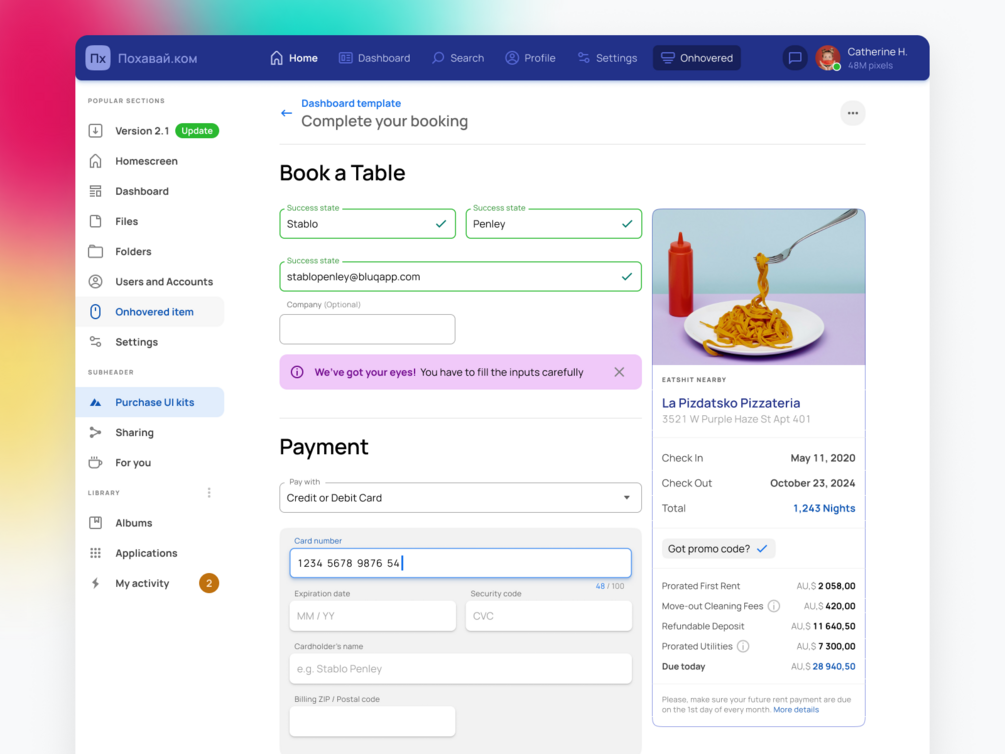Image resolution: width=1005 pixels, height=754 pixels.
Task: Open Catherine H. profile avatar
Action: [x=828, y=58]
